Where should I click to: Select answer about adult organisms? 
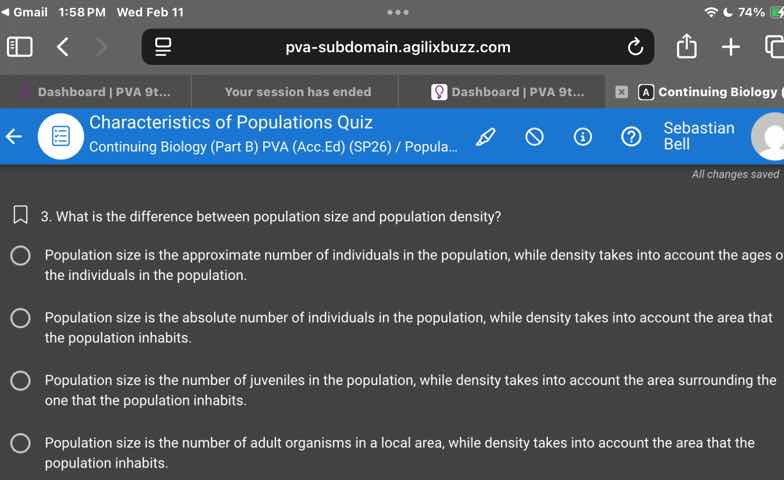pos(20,443)
